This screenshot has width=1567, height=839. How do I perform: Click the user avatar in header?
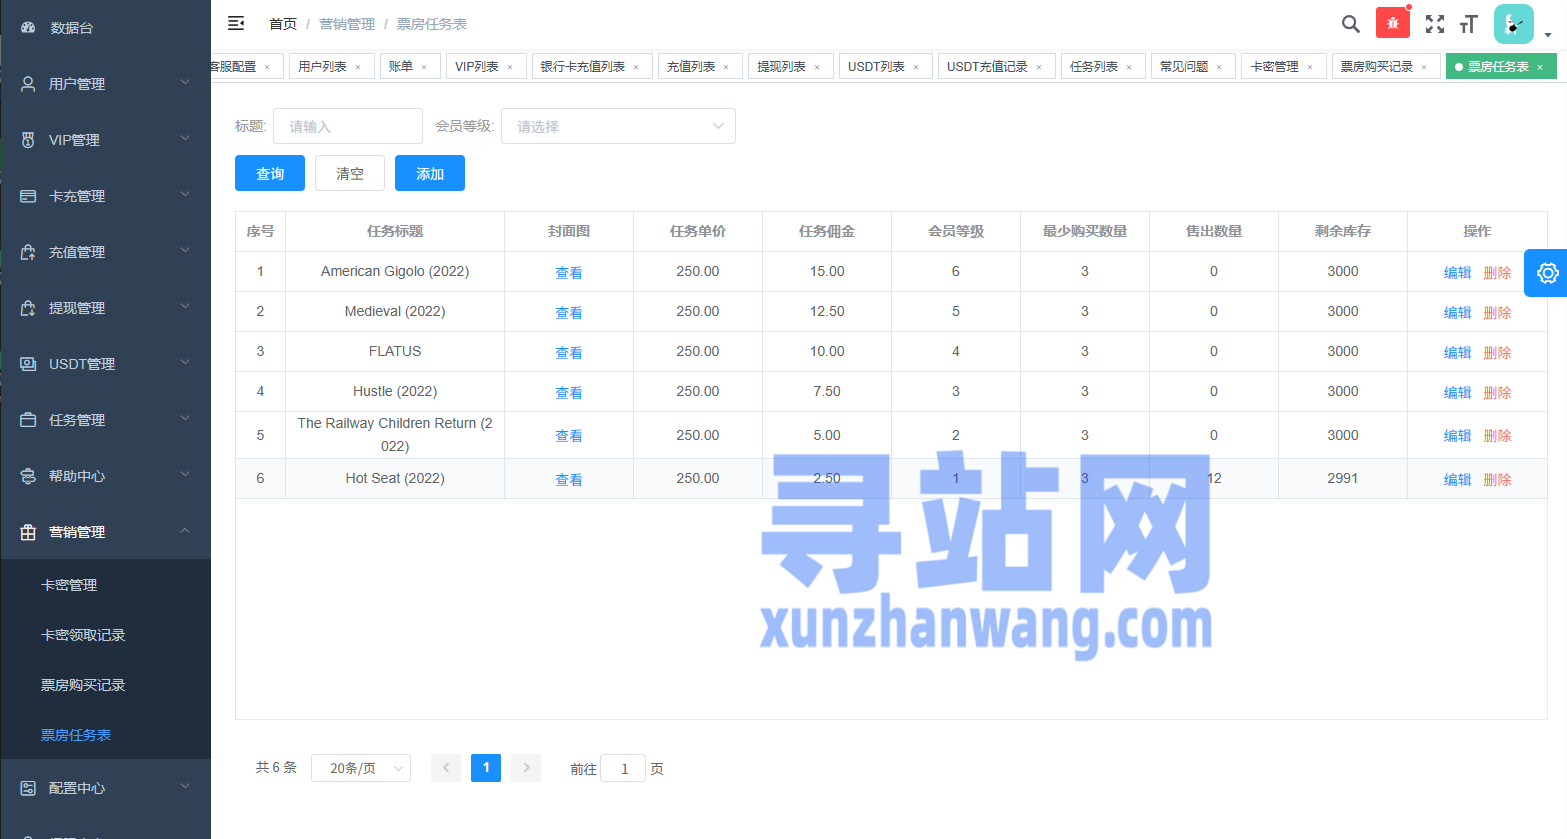(x=1513, y=24)
